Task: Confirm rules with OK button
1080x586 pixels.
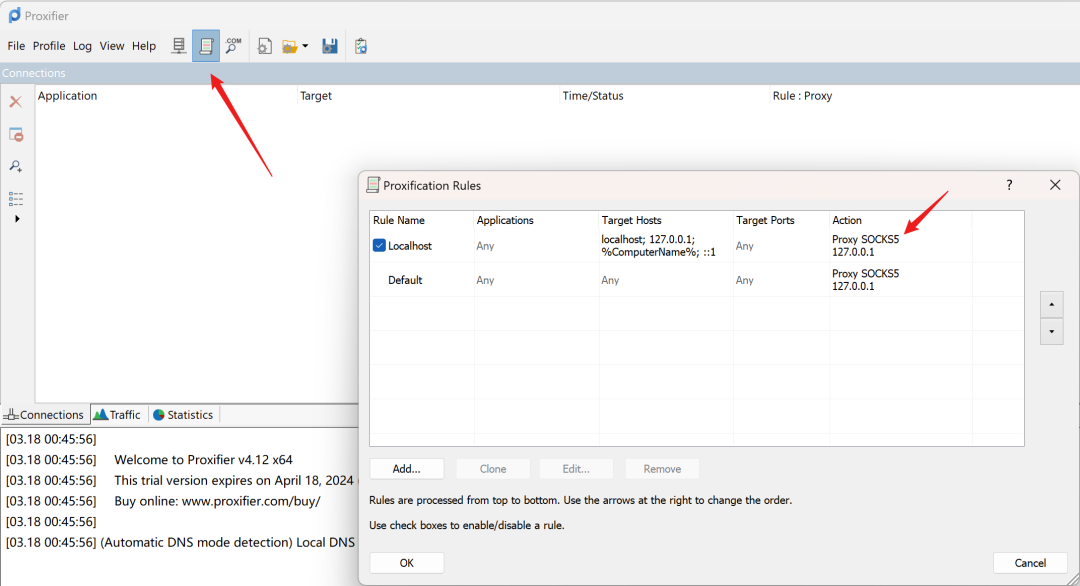Action: (x=406, y=563)
